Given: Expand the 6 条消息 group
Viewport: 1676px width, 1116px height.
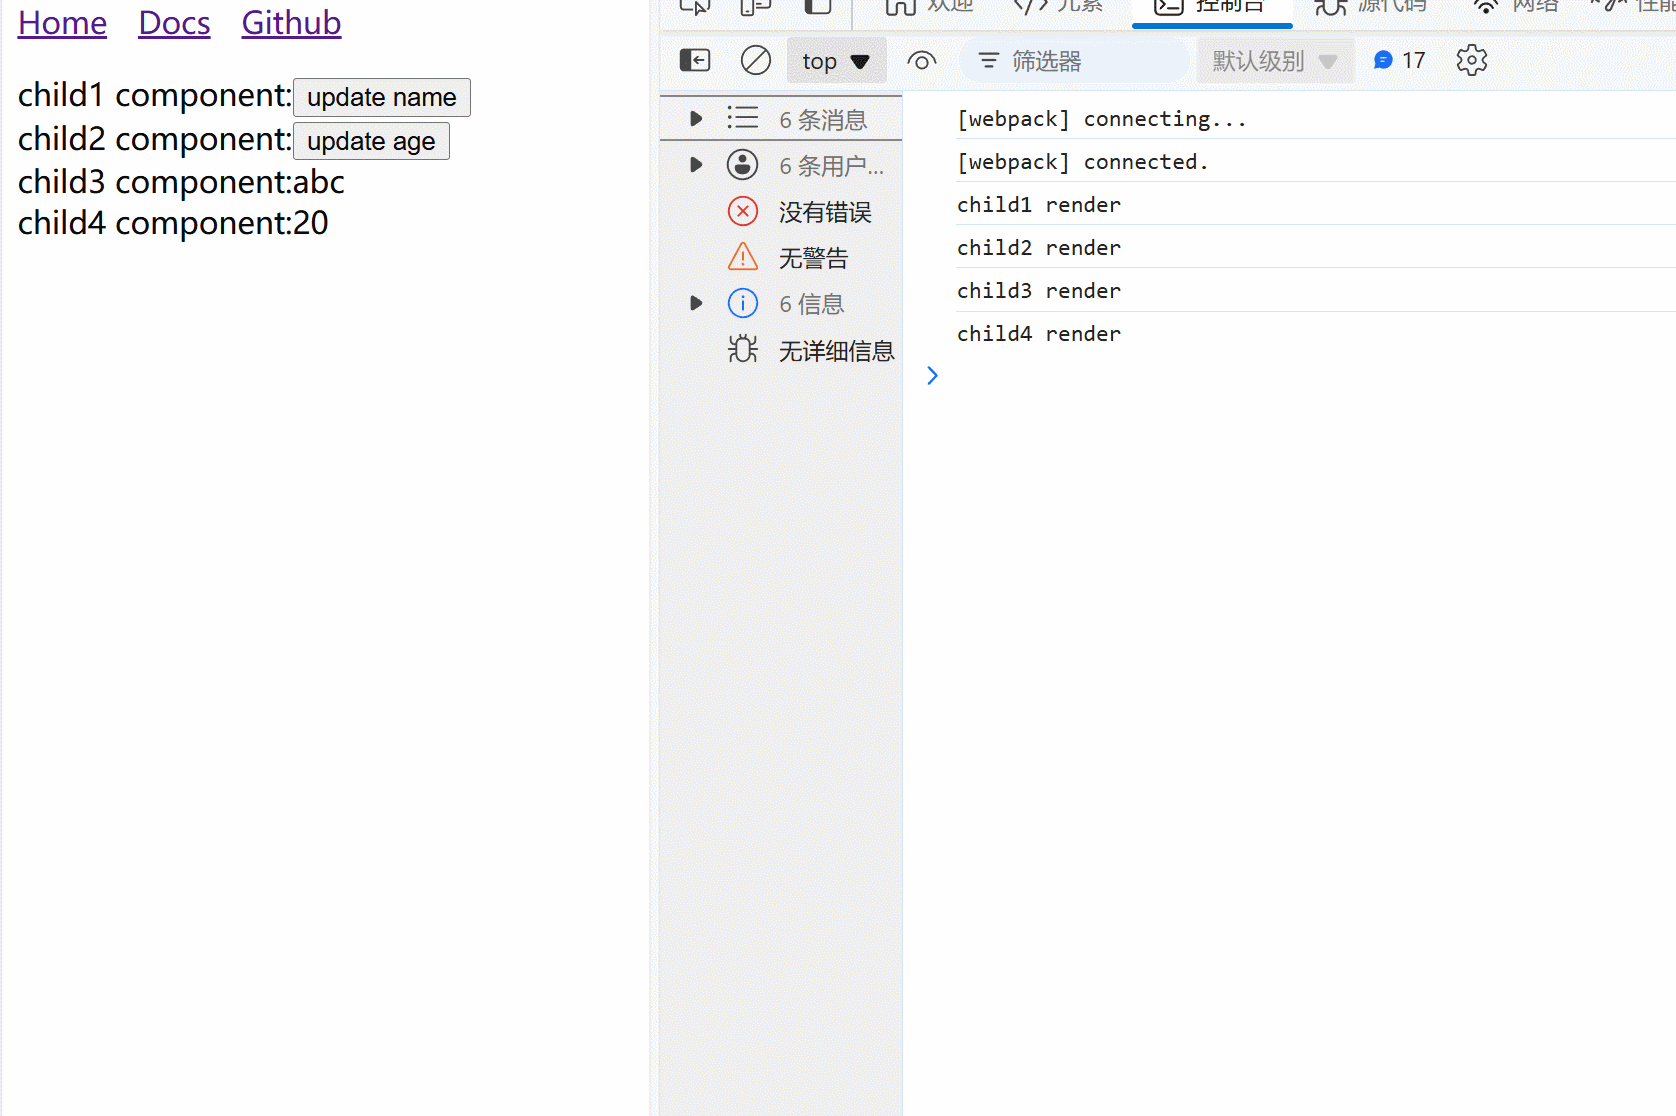Looking at the screenshot, I should [x=696, y=118].
